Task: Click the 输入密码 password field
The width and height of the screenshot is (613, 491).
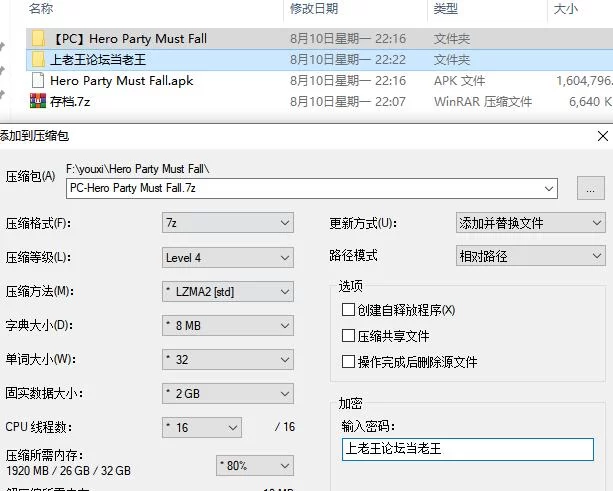Action: click(x=468, y=449)
